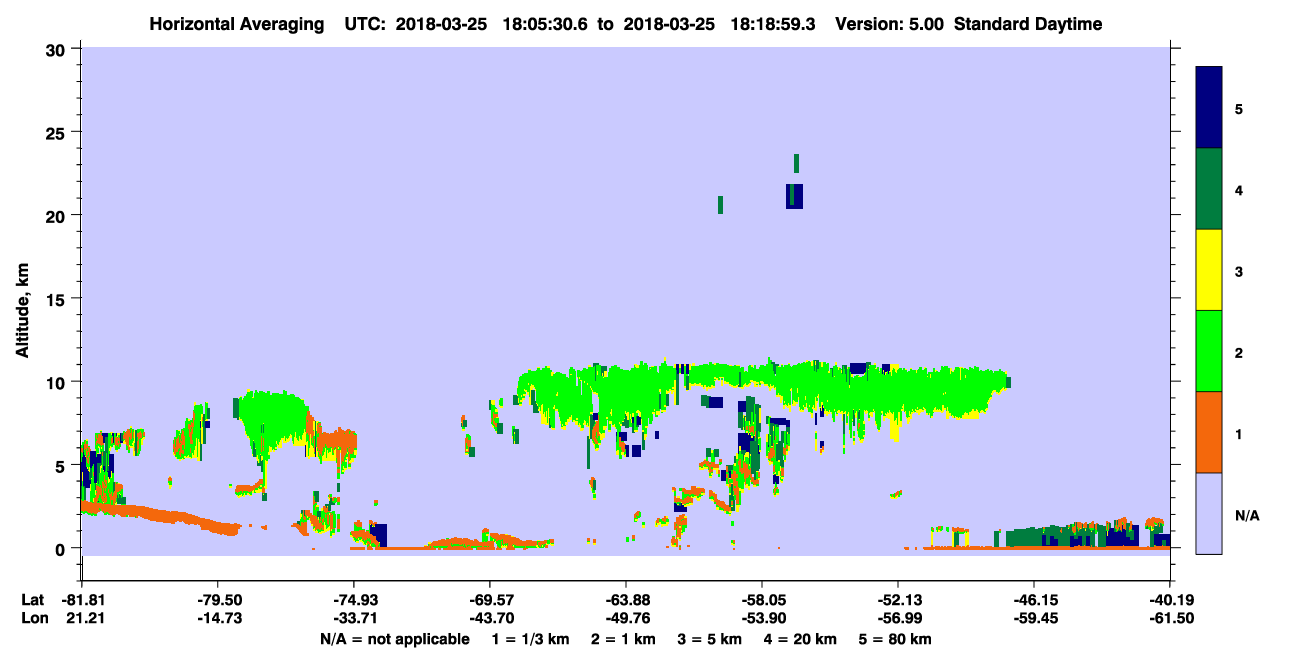
Task: Click the lavender N/A colorbar segment
Action: click(1209, 513)
